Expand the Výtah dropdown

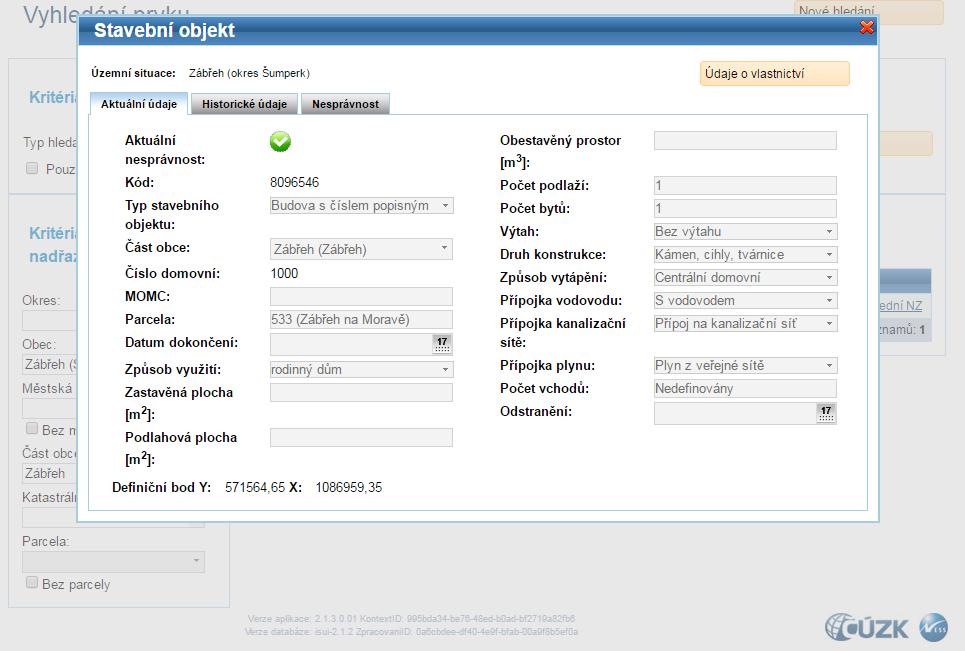click(x=829, y=231)
